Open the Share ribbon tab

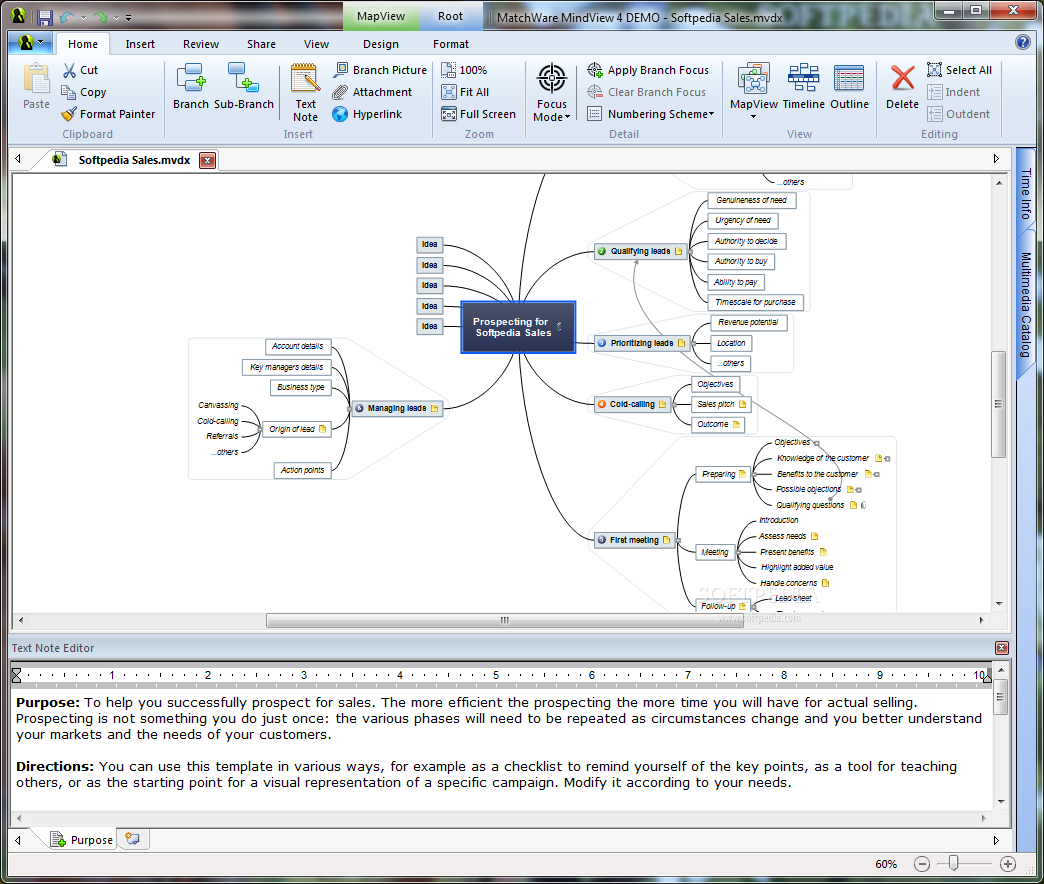[261, 44]
